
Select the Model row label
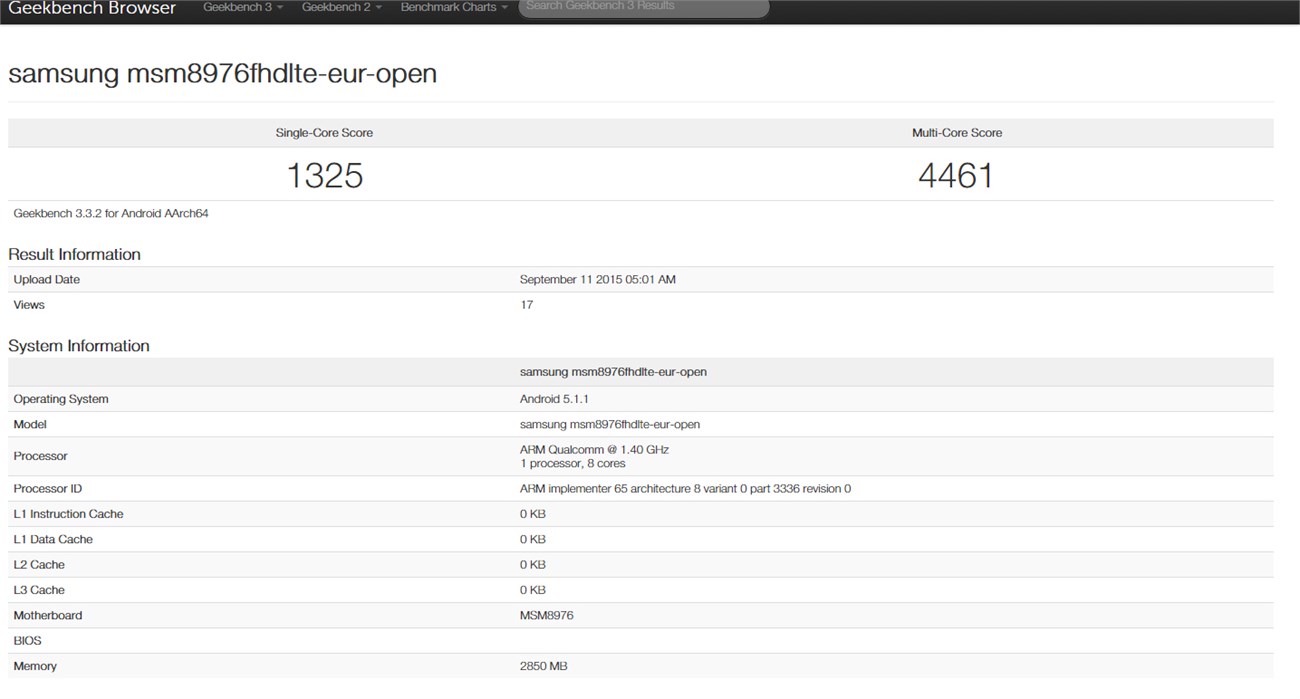point(30,424)
